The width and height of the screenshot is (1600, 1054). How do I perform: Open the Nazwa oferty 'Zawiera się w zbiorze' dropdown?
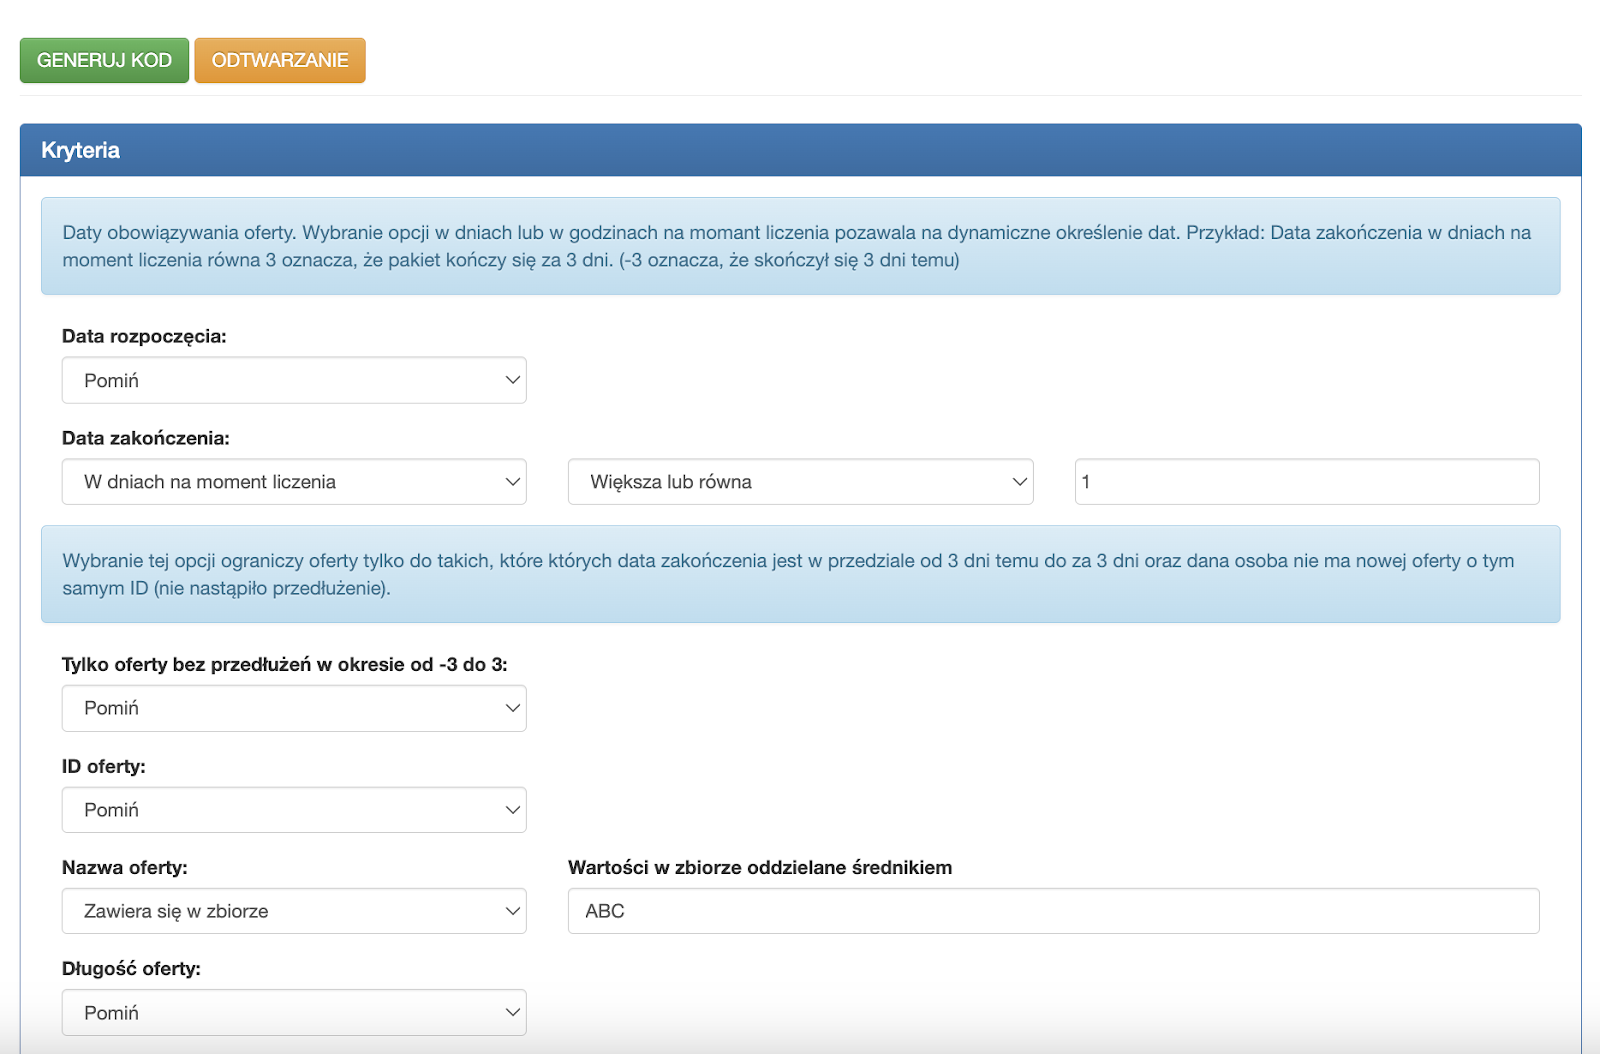pos(294,911)
